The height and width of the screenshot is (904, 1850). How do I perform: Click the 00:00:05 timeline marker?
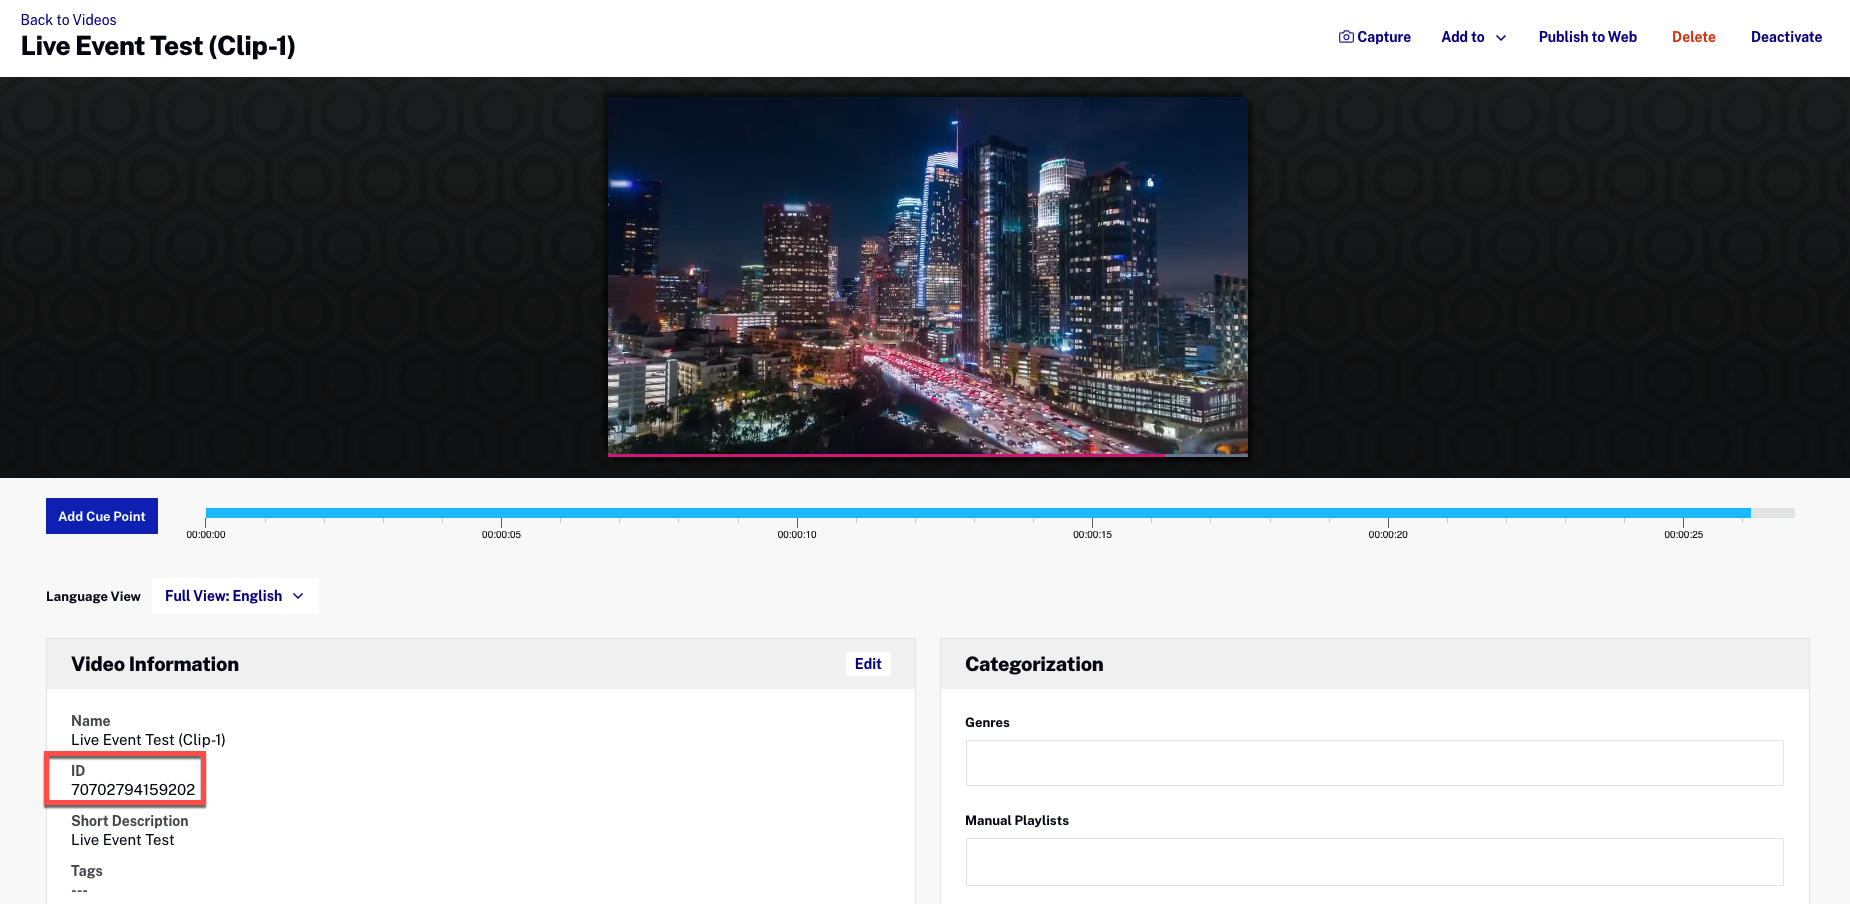pyautogui.click(x=501, y=535)
